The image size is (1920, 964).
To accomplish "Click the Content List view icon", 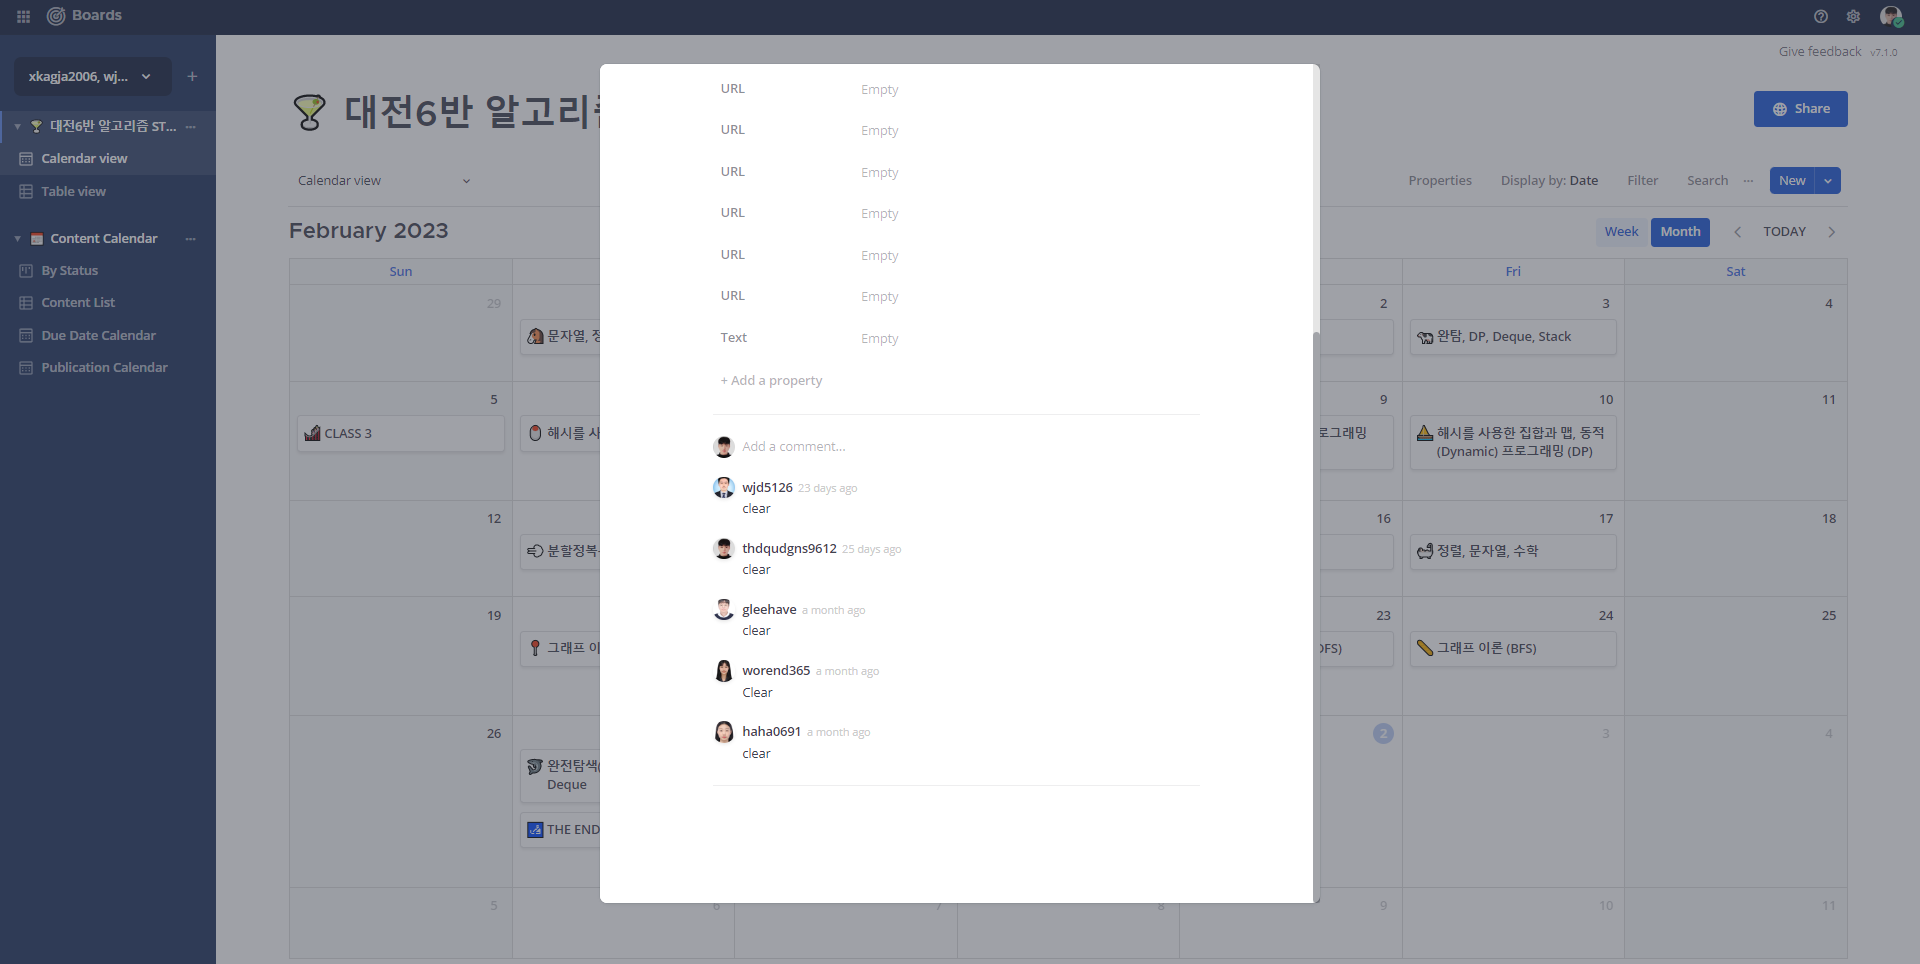I will 26,302.
